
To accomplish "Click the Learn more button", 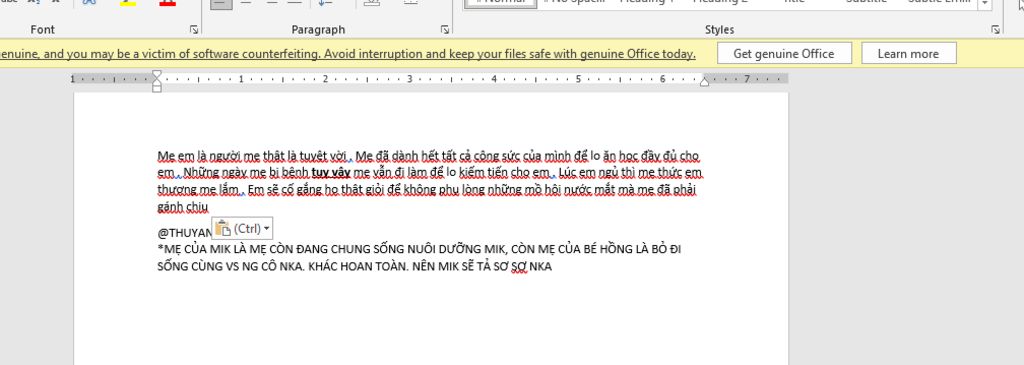I will coord(908,54).
